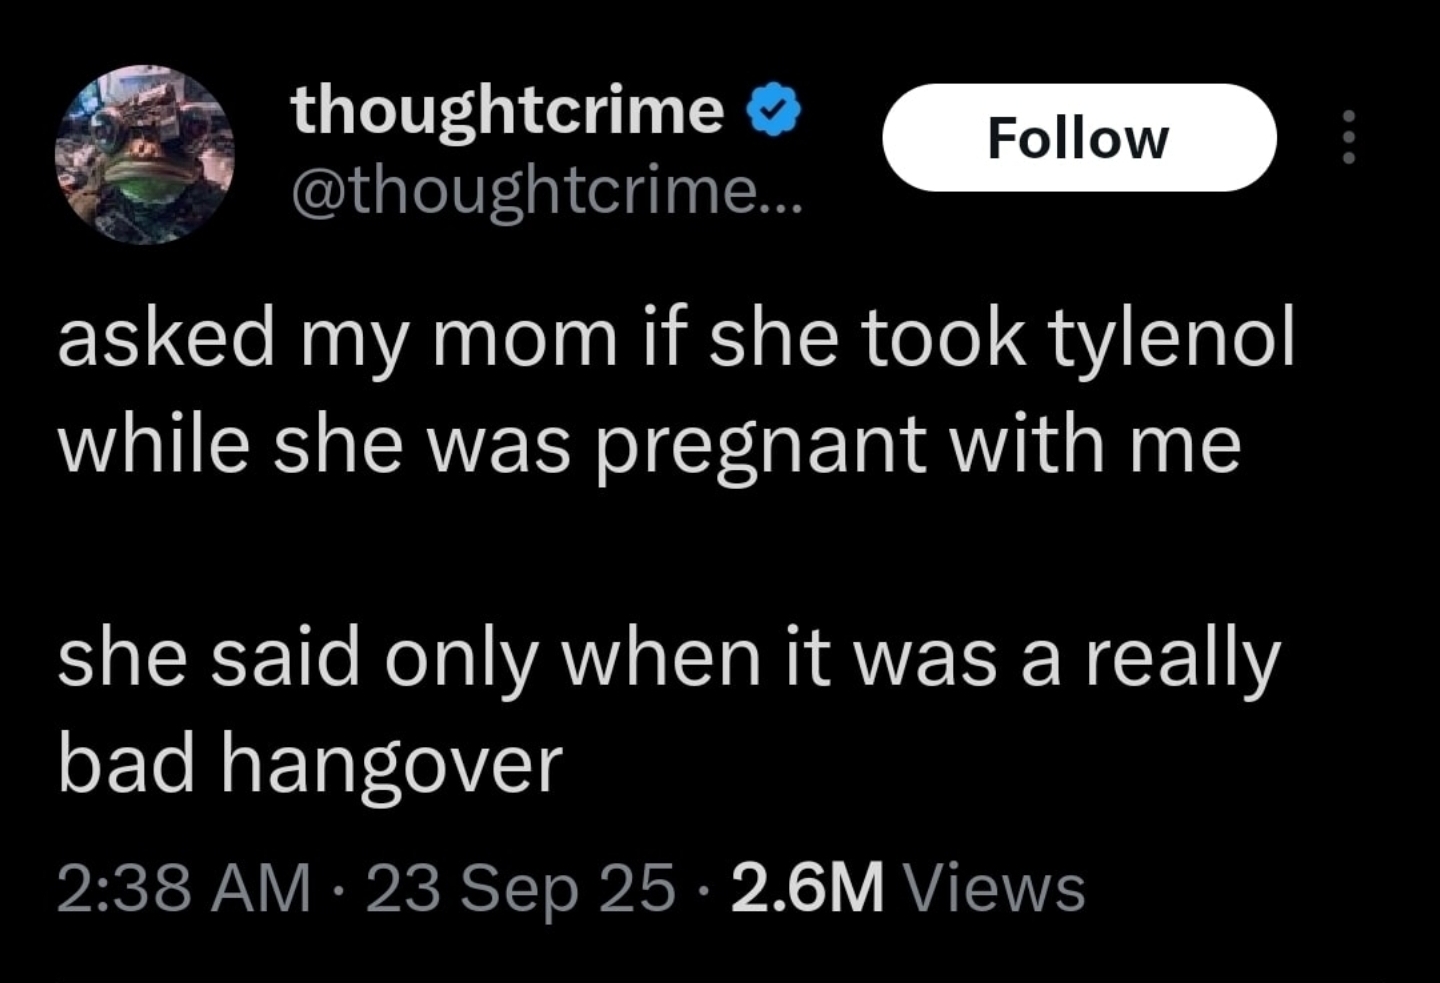Open the three-dot more options menu
Viewport: 1440px width, 983px height.
(x=1349, y=137)
